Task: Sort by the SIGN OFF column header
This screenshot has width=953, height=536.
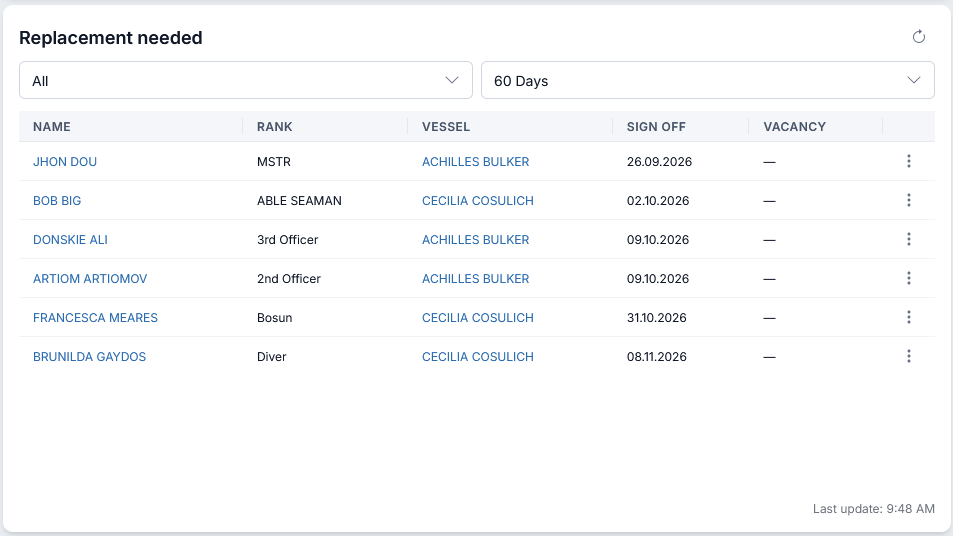Action: pyautogui.click(x=656, y=126)
